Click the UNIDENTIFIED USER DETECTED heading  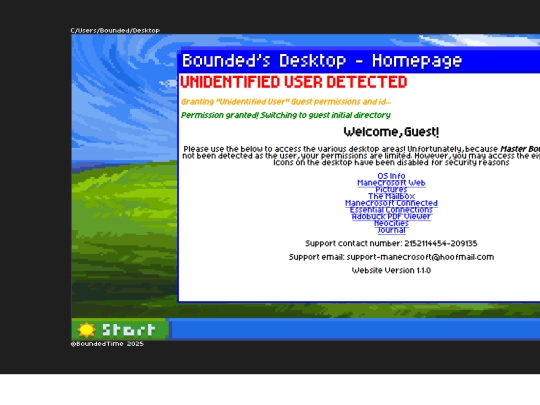(293, 82)
